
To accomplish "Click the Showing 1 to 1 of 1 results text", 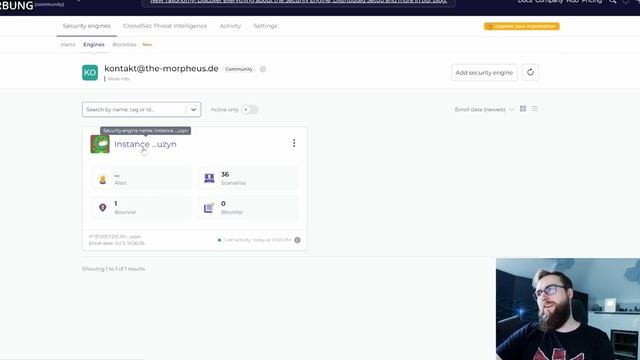I will pos(113,269).
